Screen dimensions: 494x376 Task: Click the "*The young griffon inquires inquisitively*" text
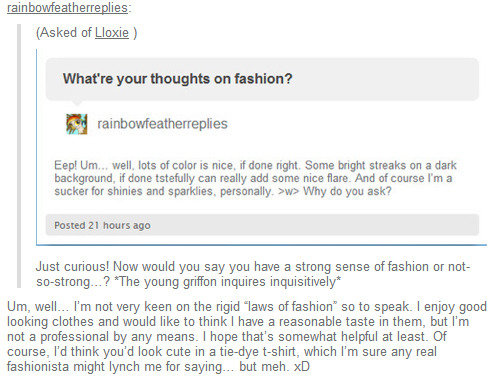point(227,282)
